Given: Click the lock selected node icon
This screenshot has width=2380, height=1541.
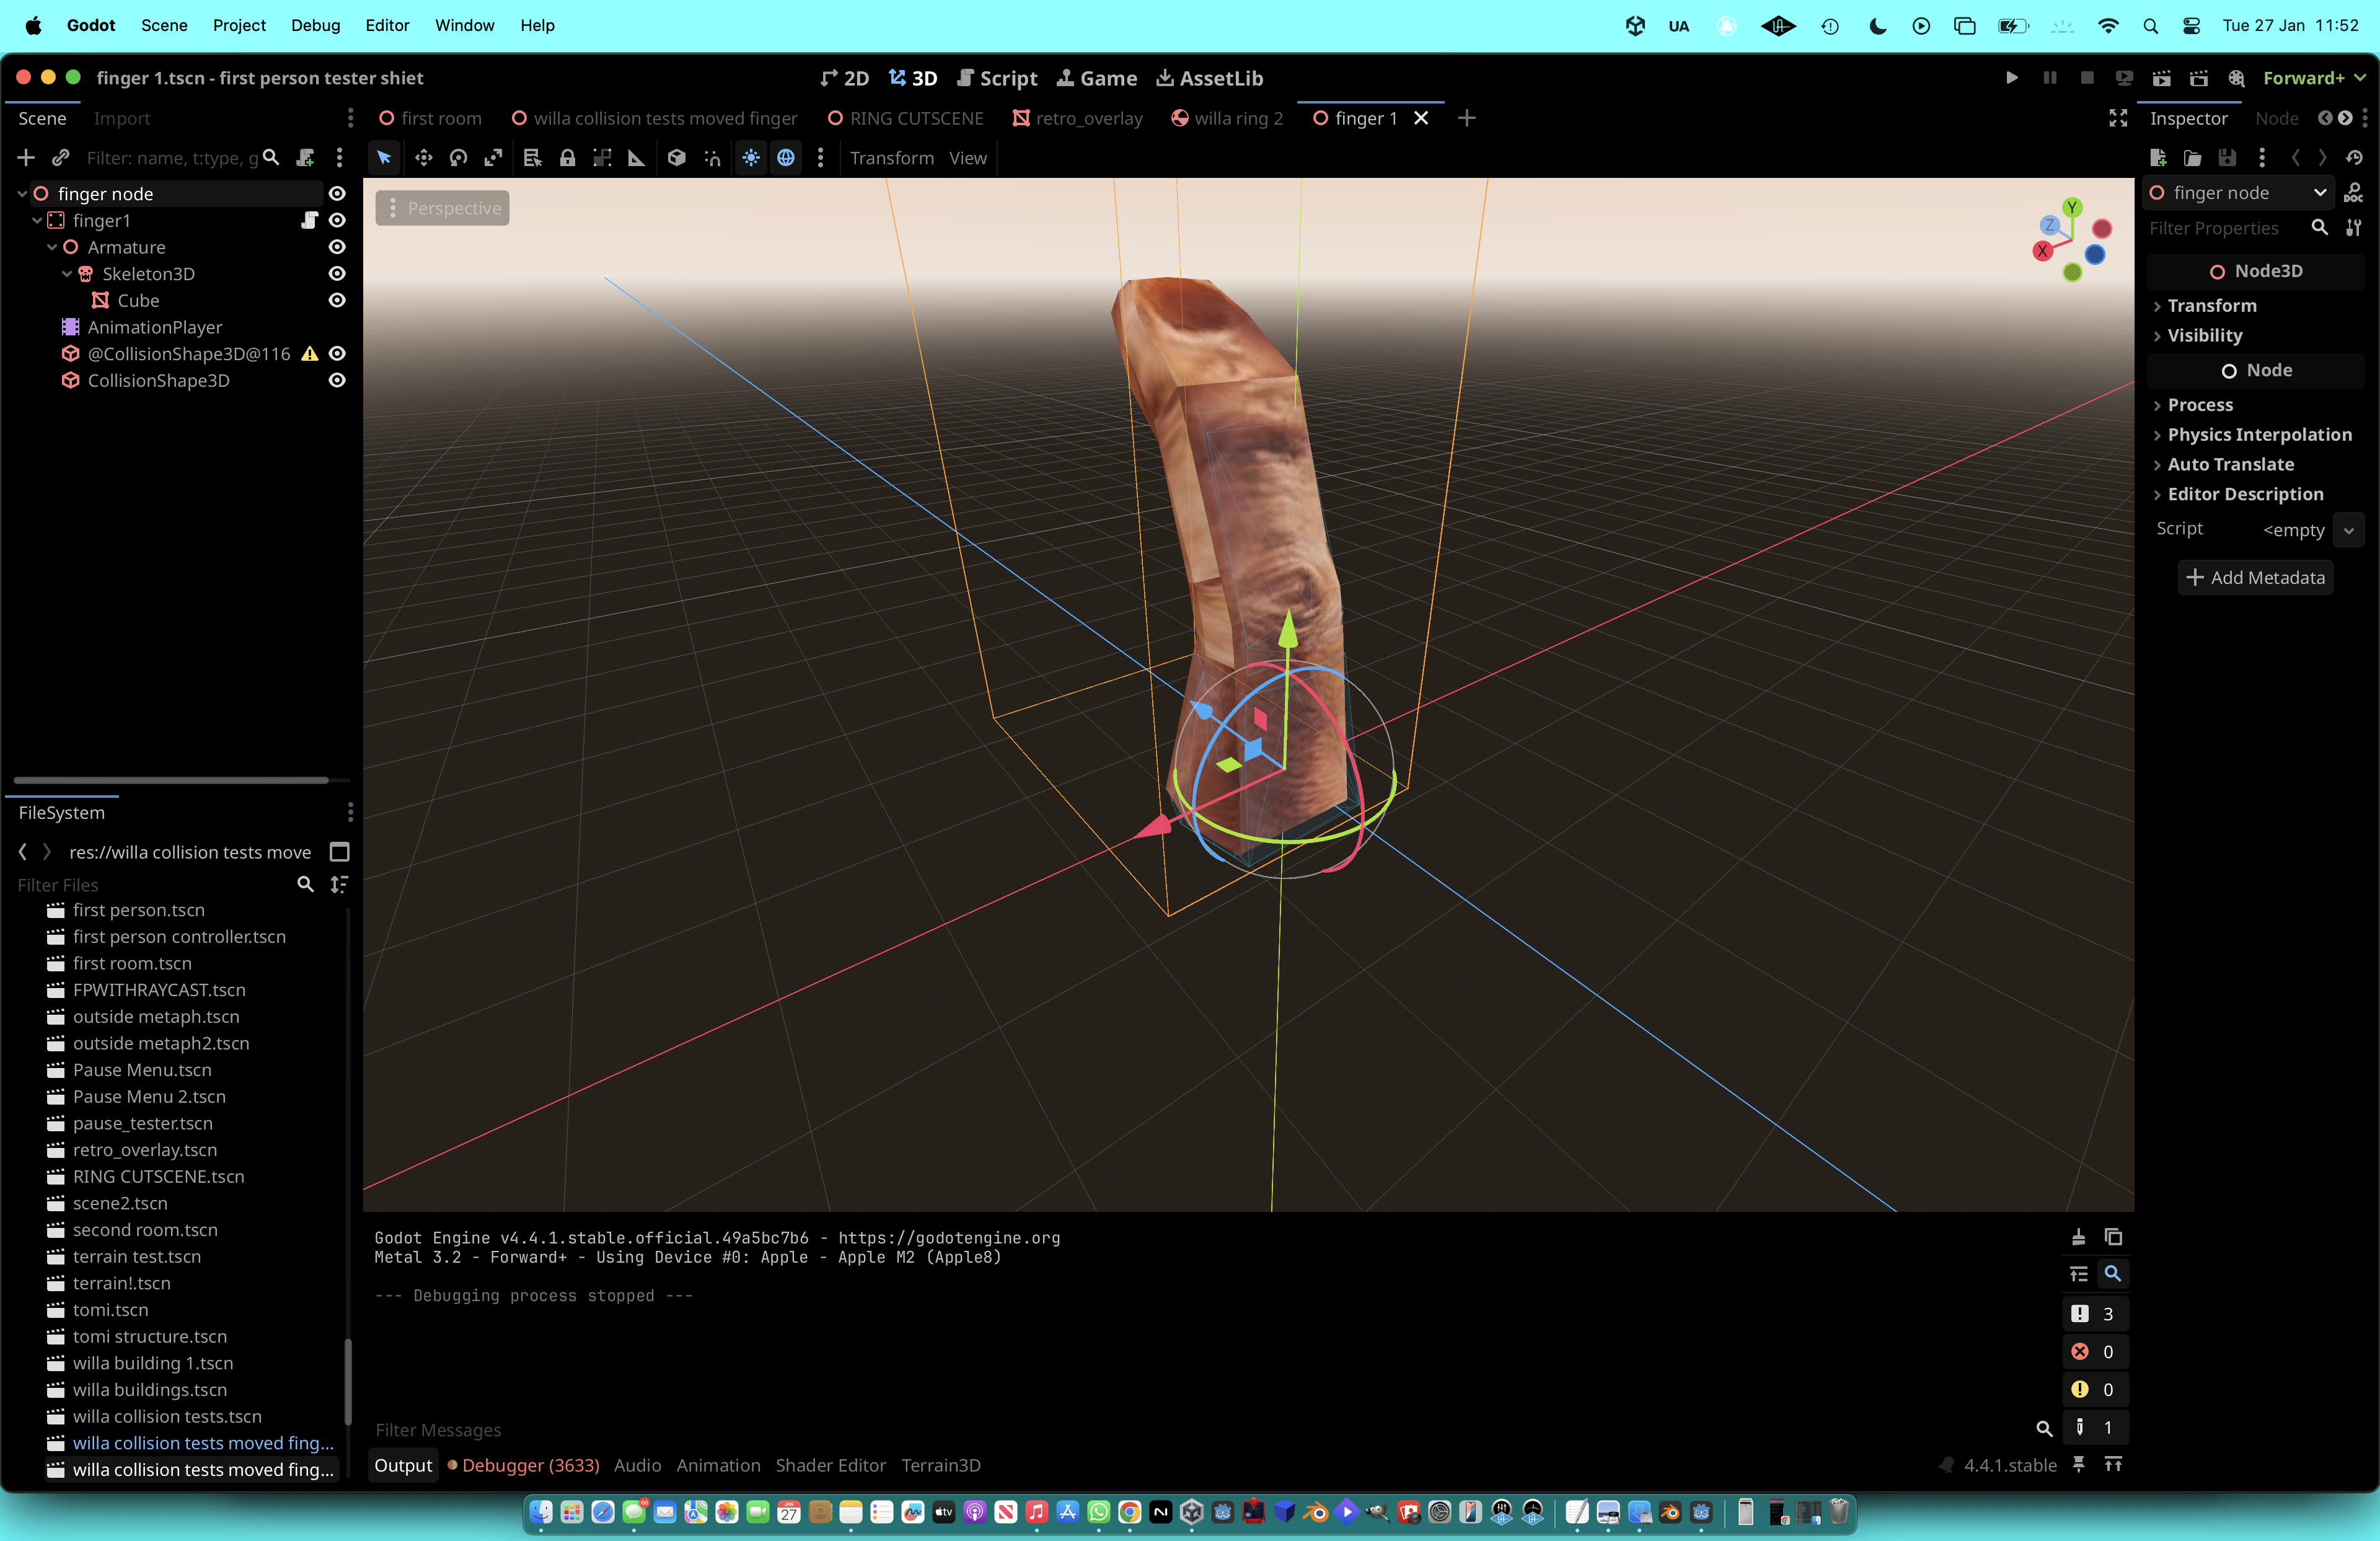Looking at the screenshot, I should 567,158.
